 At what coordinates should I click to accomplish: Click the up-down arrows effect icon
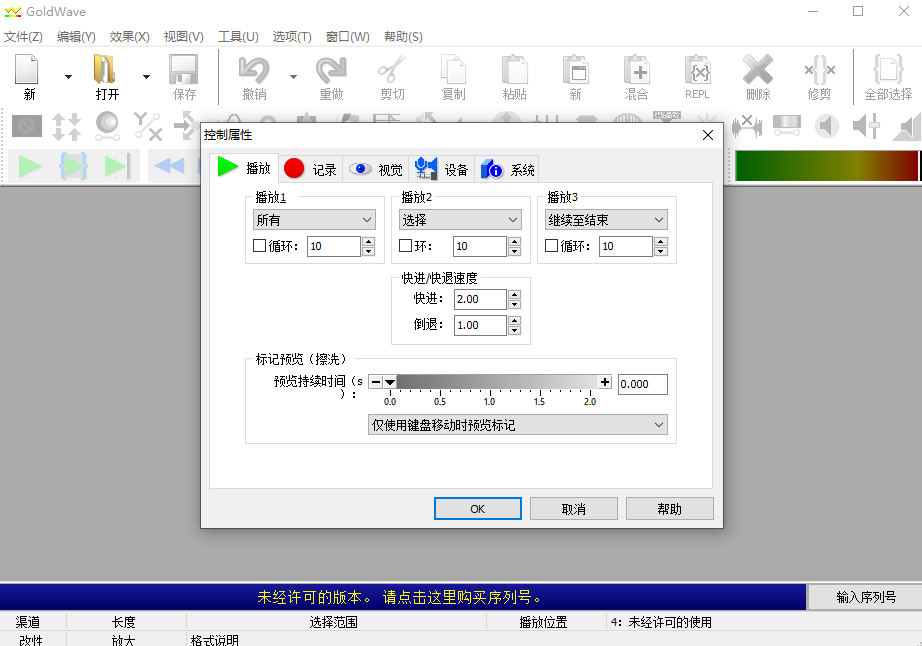66,126
